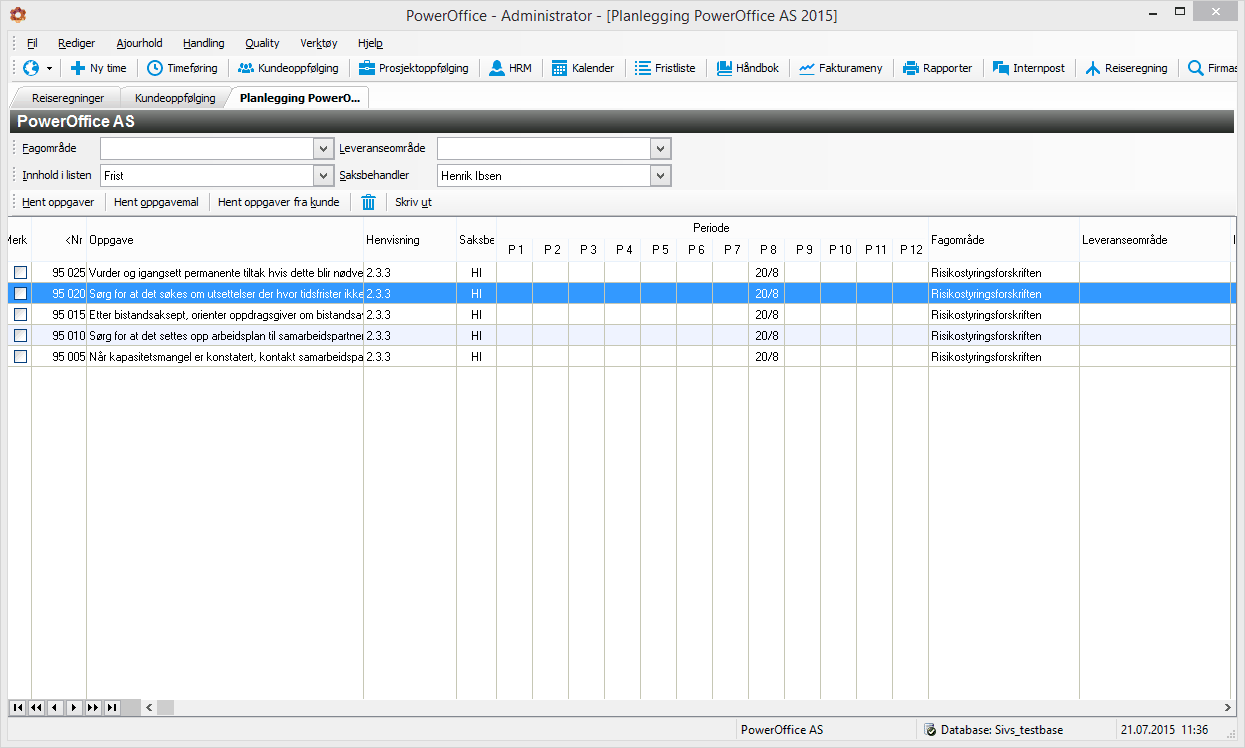The height and width of the screenshot is (748, 1245).
Task: Open the HRM module
Action: 510,68
